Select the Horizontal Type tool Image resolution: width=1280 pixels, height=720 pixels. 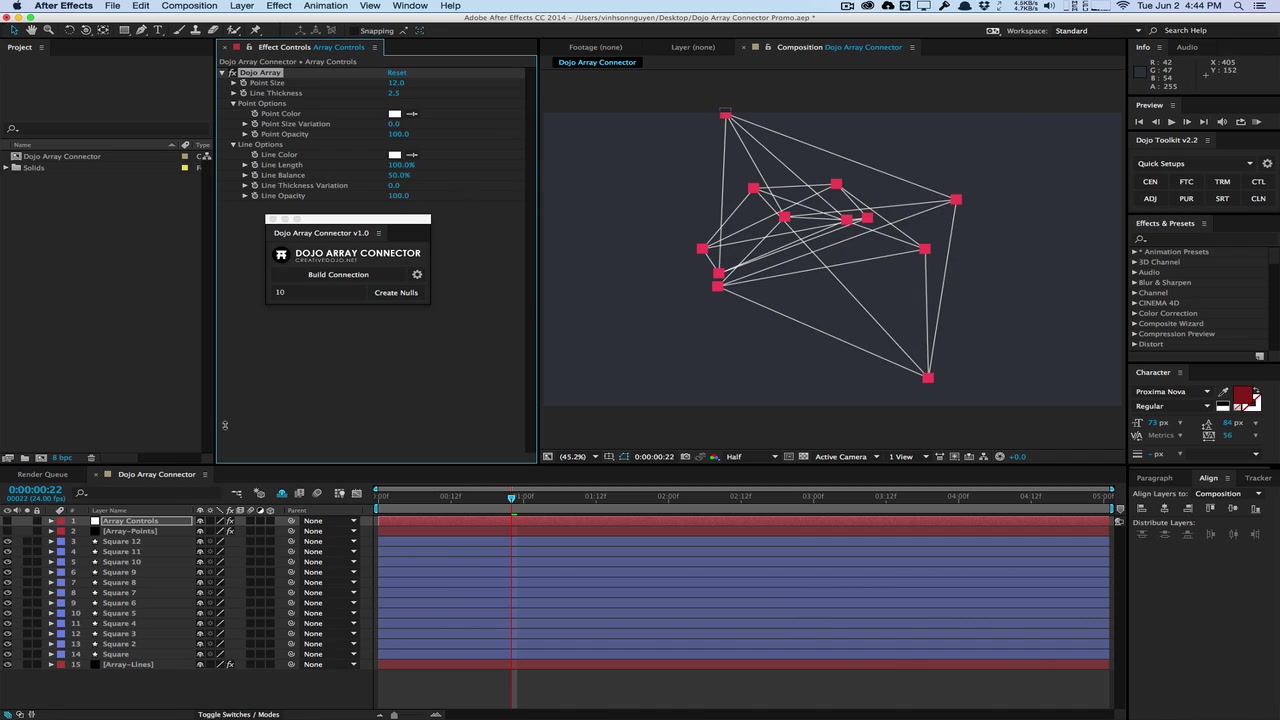tap(158, 30)
